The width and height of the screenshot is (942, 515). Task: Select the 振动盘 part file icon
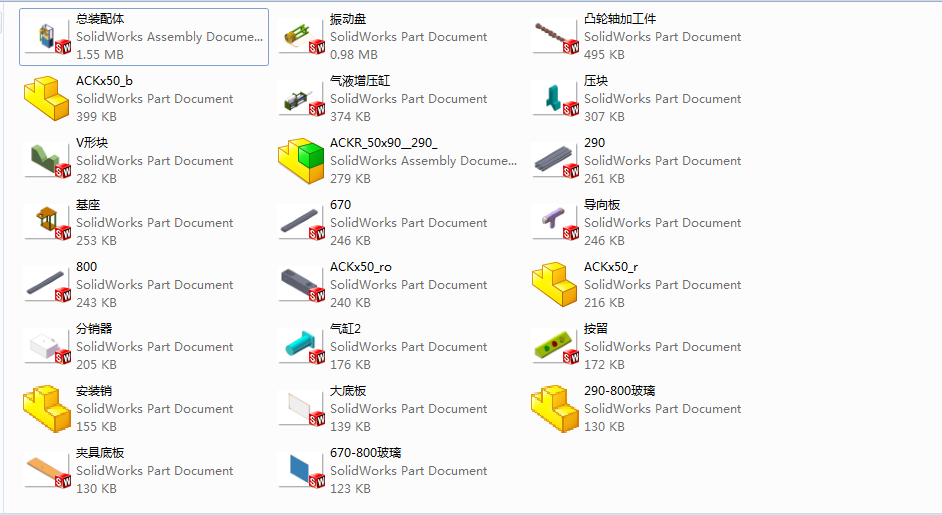(301, 37)
